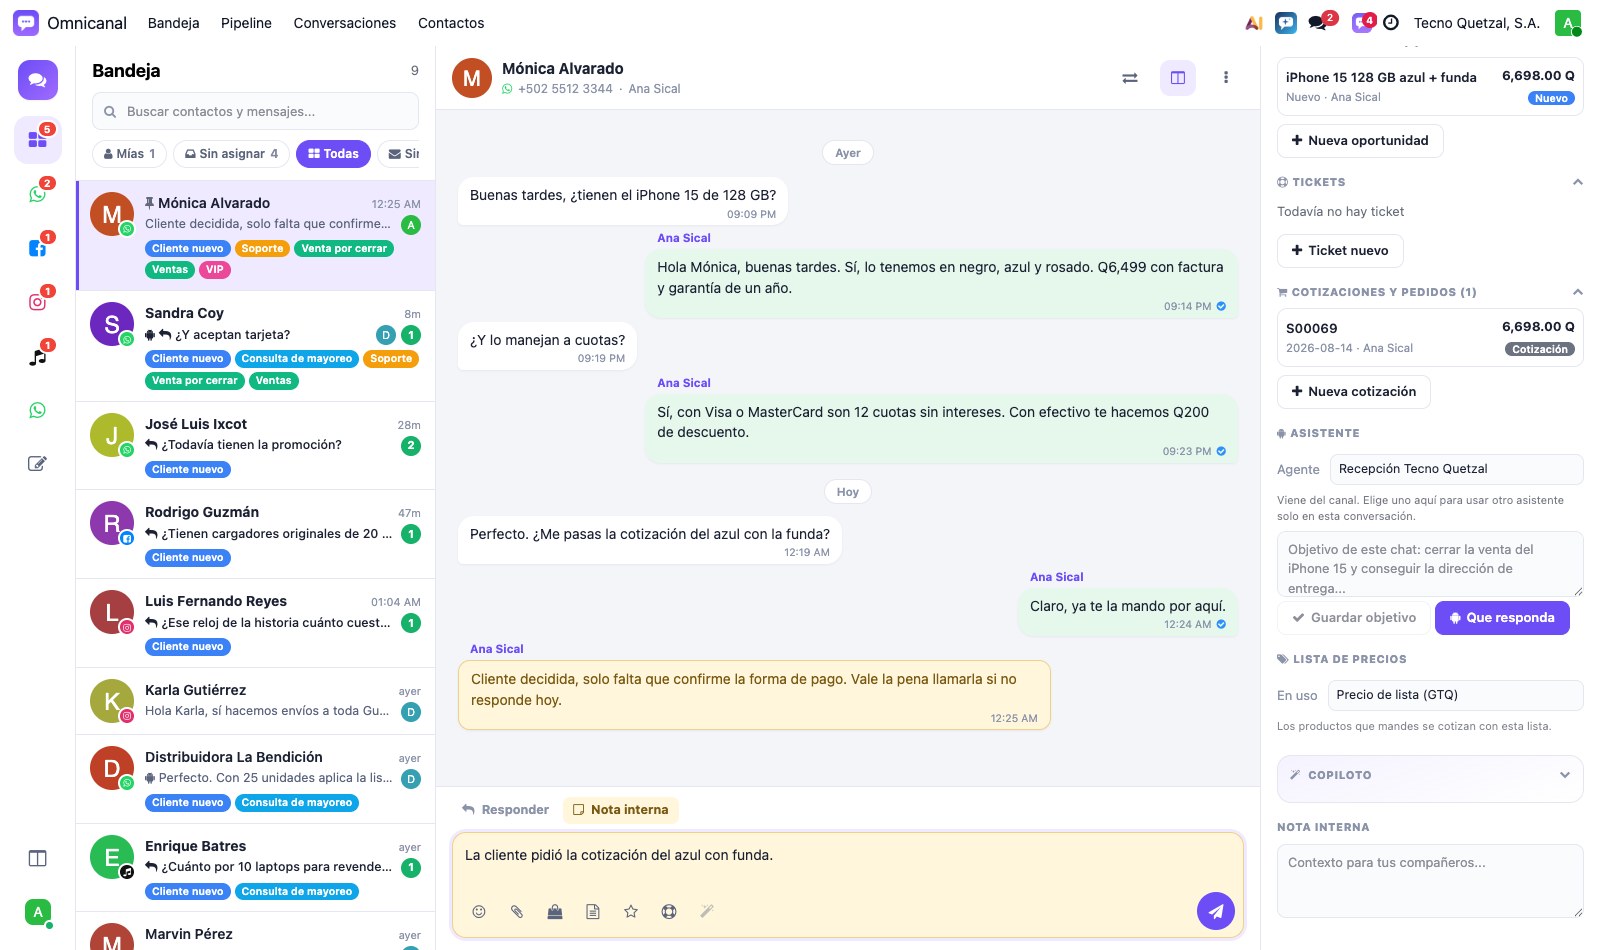Attach a file with the paperclip icon
1600x950 pixels.
[517, 911]
